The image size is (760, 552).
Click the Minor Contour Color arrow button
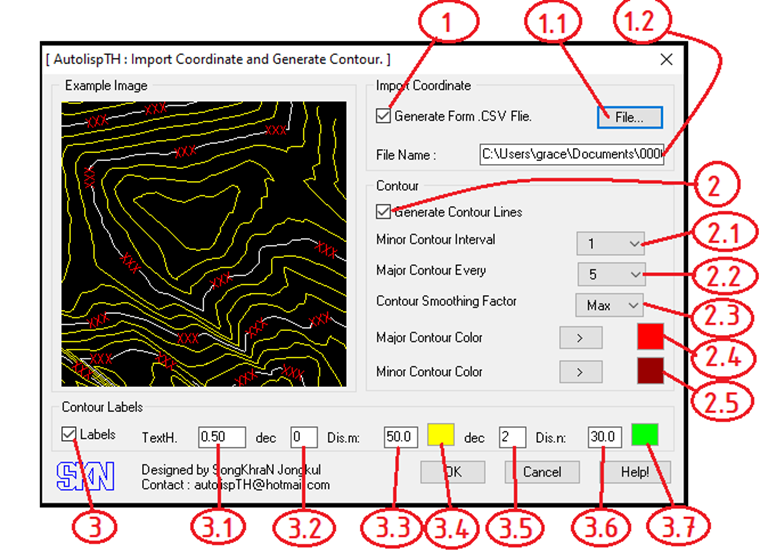pos(581,372)
